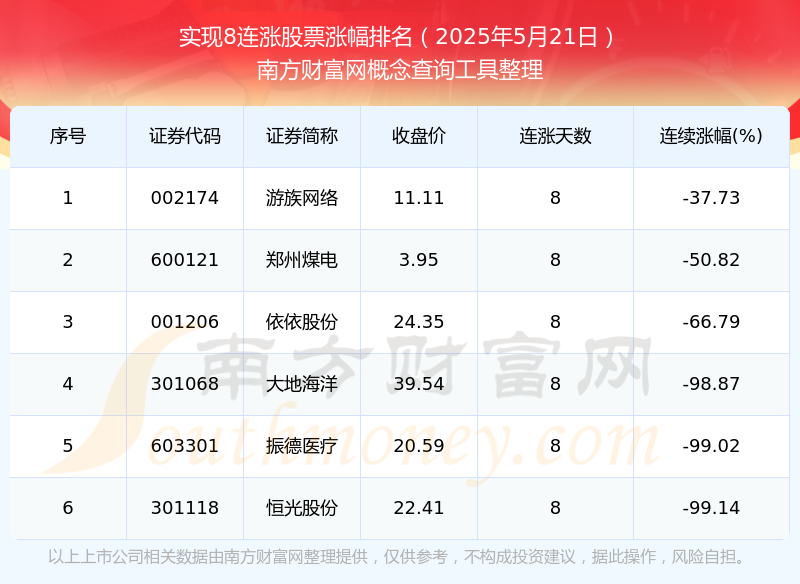Click rank number 3 in 依依股份 row
This screenshot has height=584, width=800.
tap(68, 322)
